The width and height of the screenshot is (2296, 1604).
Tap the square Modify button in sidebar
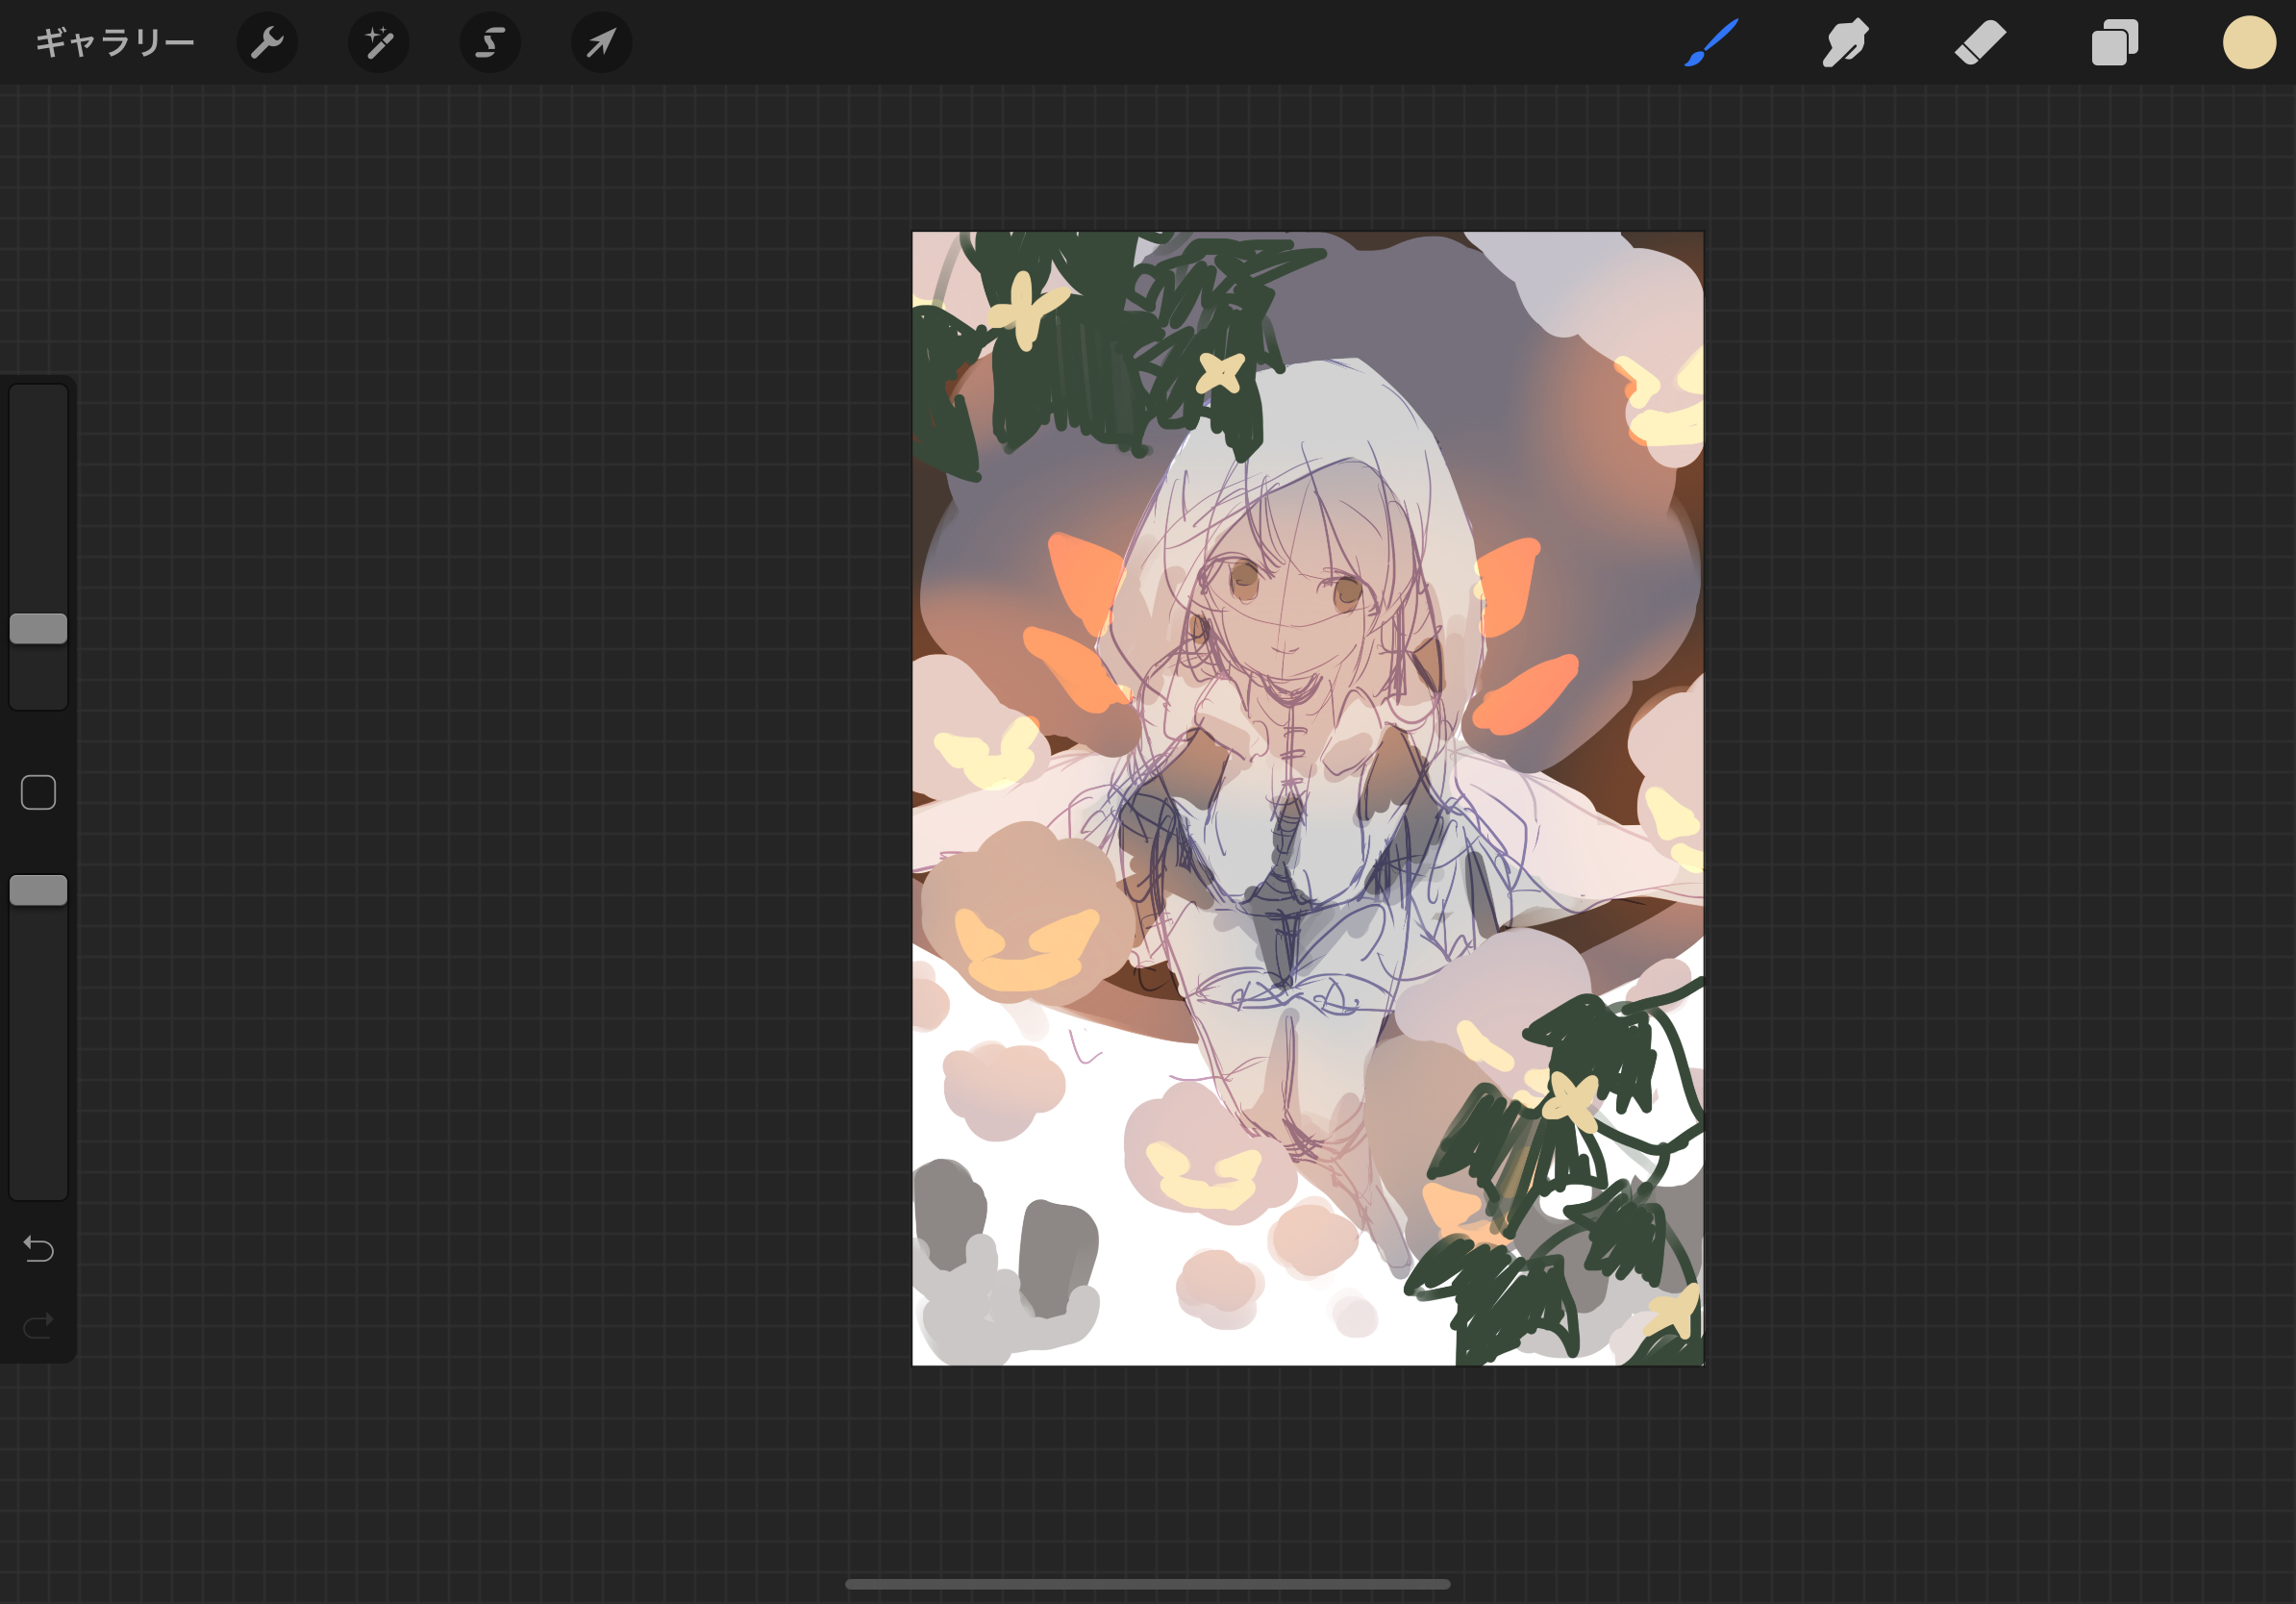pyautogui.click(x=38, y=792)
